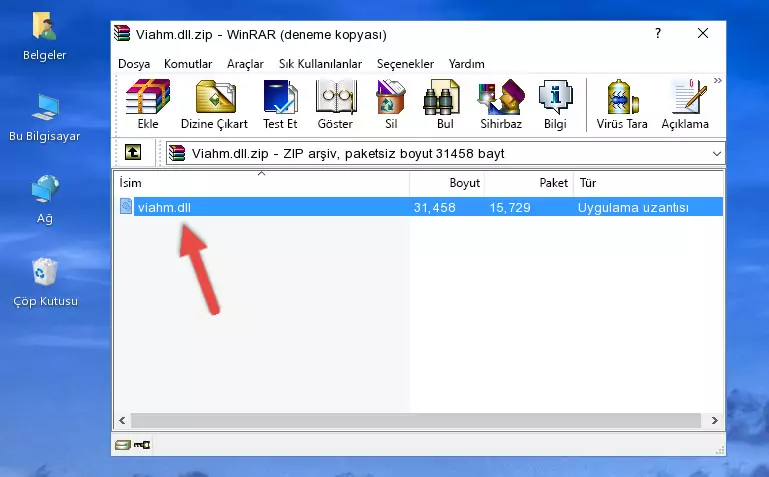Click the WinRAR title bar app icon
This screenshot has height=477, width=769.
[122, 34]
